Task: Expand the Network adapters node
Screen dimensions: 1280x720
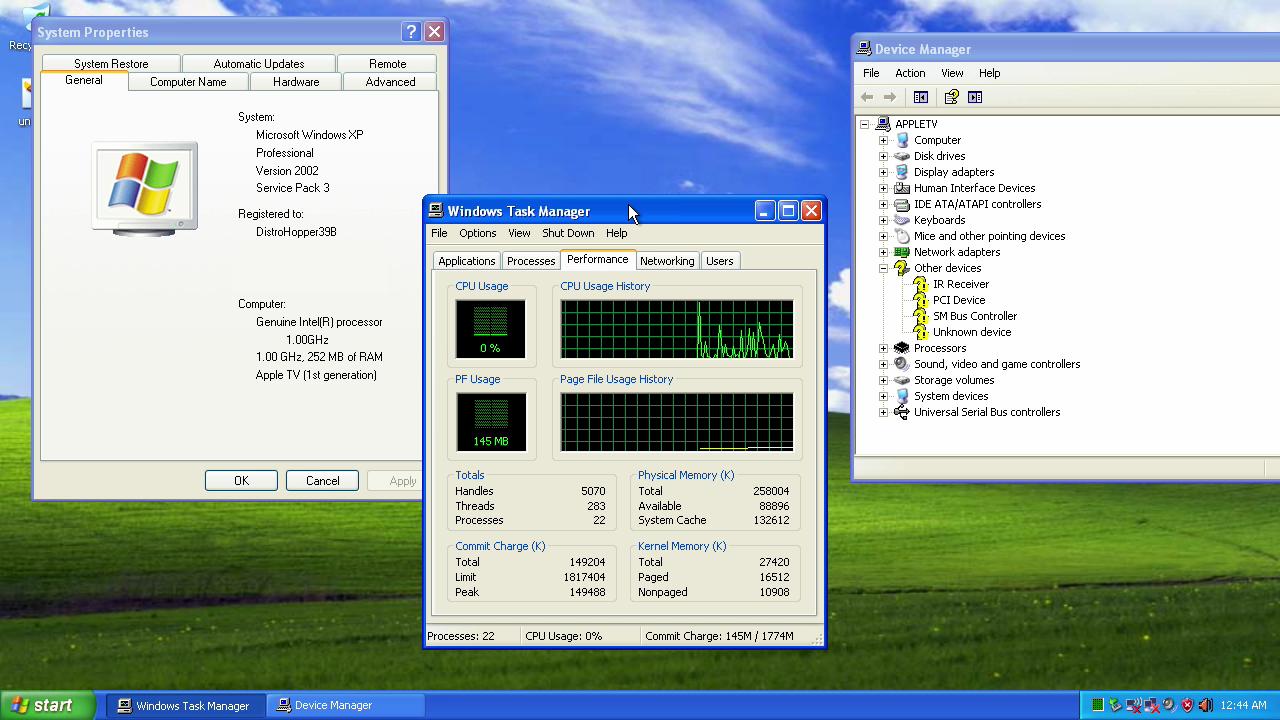Action: pyautogui.click(x=883, y=252)
